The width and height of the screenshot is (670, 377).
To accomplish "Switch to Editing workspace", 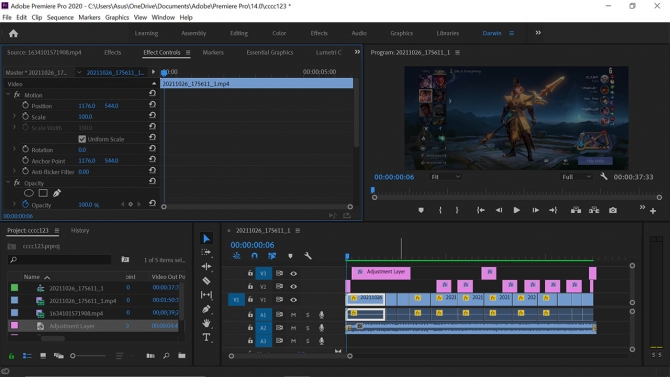I will pos(239,33).
